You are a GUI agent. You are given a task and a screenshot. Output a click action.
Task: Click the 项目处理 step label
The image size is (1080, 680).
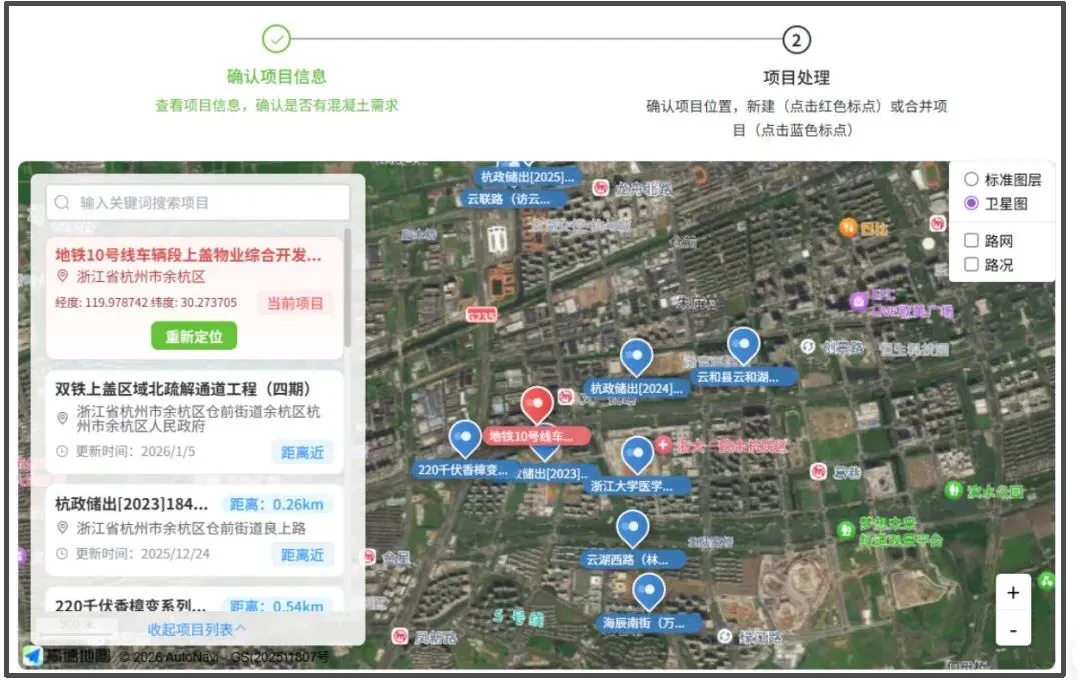(x=796, y=78)
